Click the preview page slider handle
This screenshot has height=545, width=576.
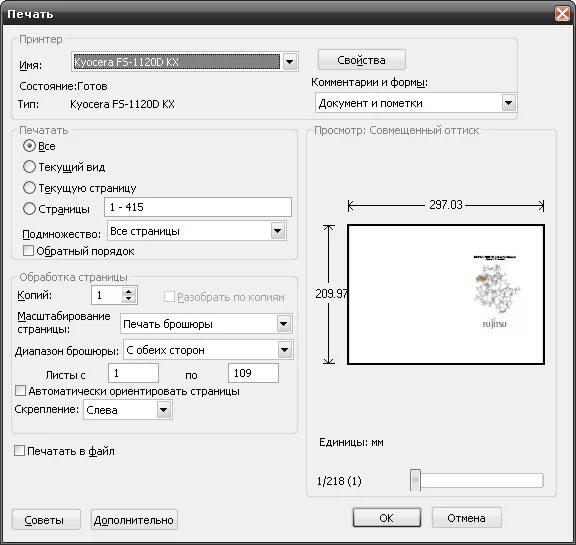[415, 480]
